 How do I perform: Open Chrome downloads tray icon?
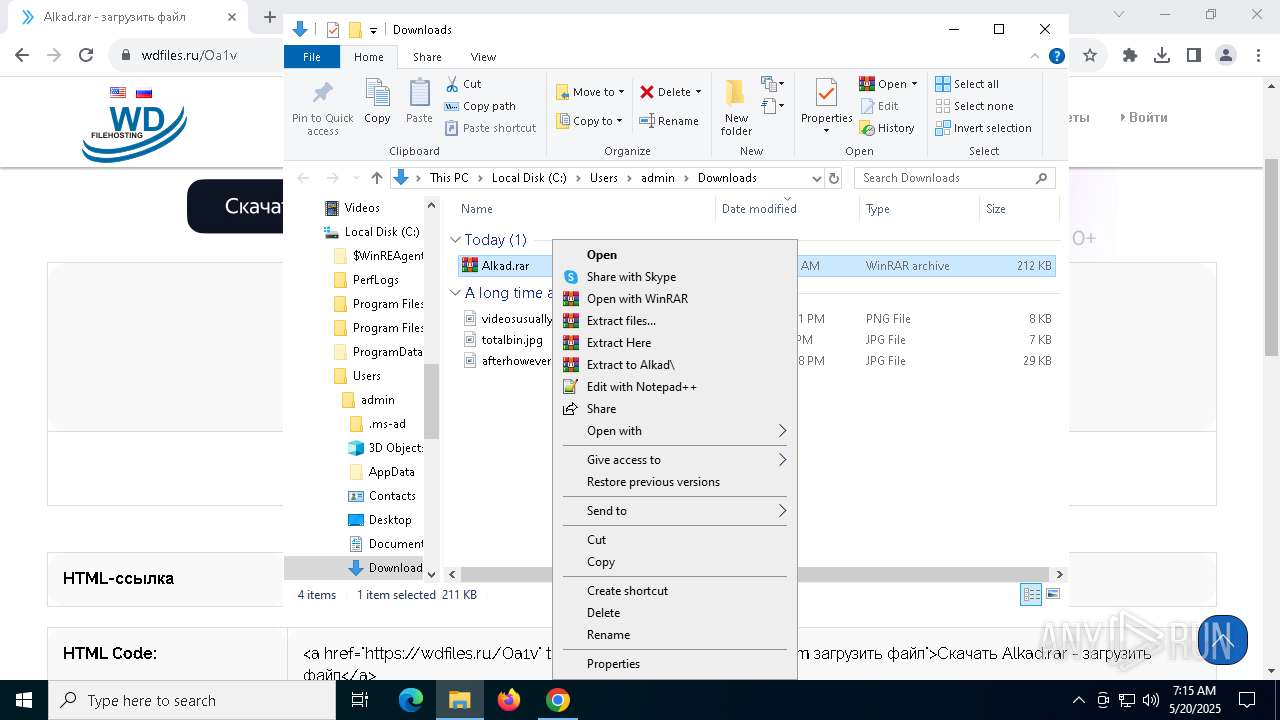pyautogui.click(x=1162, y=56)
